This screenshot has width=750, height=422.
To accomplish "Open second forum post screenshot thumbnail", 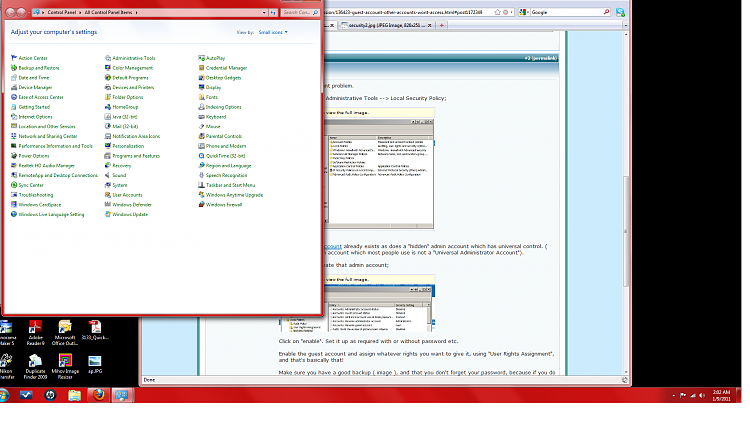I will pyautogui.click(x=357, y=309).
